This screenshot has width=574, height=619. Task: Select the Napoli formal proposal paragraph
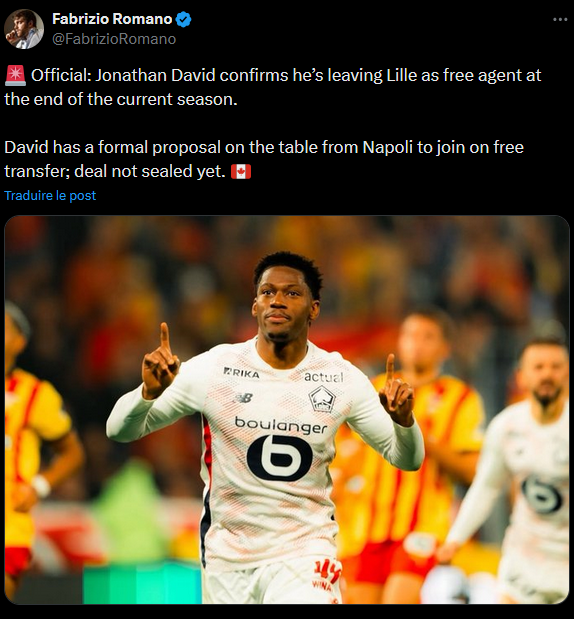tap(264, 159)
